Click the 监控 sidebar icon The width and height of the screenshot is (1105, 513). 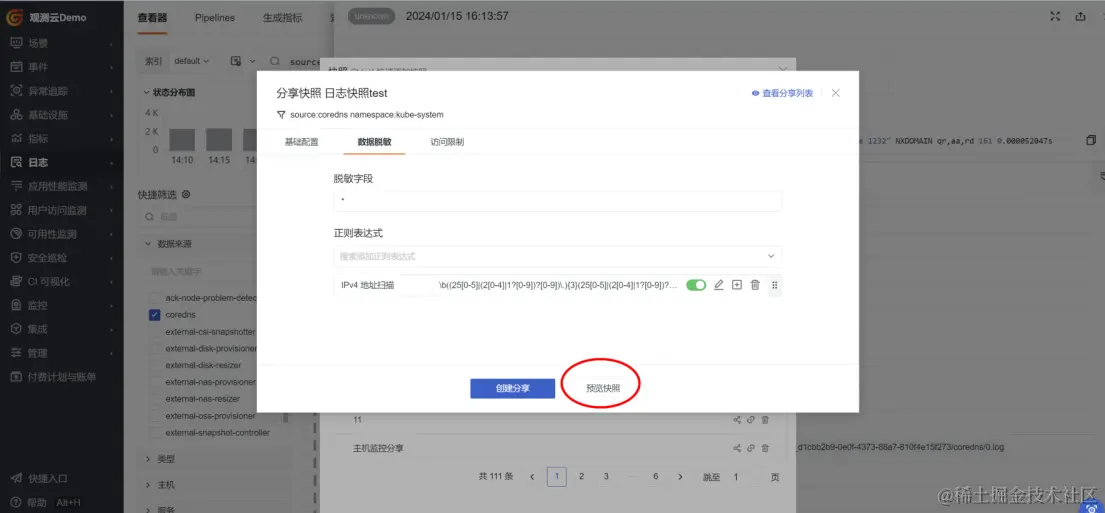click(16, 306)
